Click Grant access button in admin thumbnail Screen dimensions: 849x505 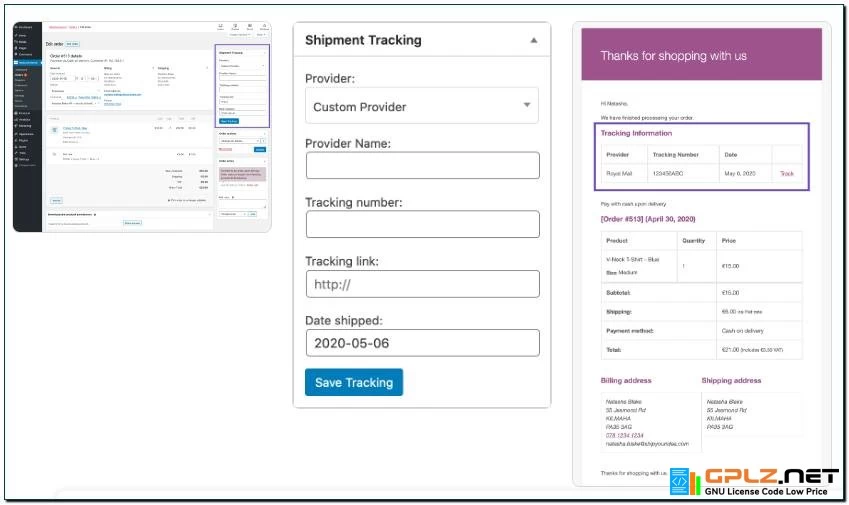[x=132, y=223]
